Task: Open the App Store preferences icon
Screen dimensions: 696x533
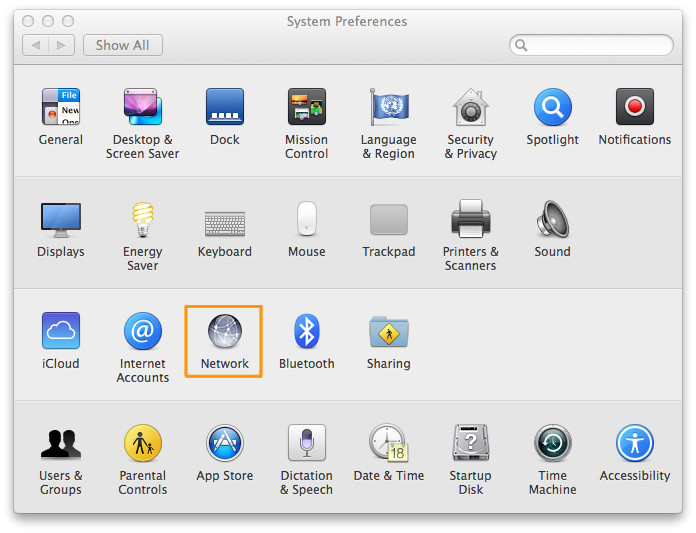Action: 225,443
